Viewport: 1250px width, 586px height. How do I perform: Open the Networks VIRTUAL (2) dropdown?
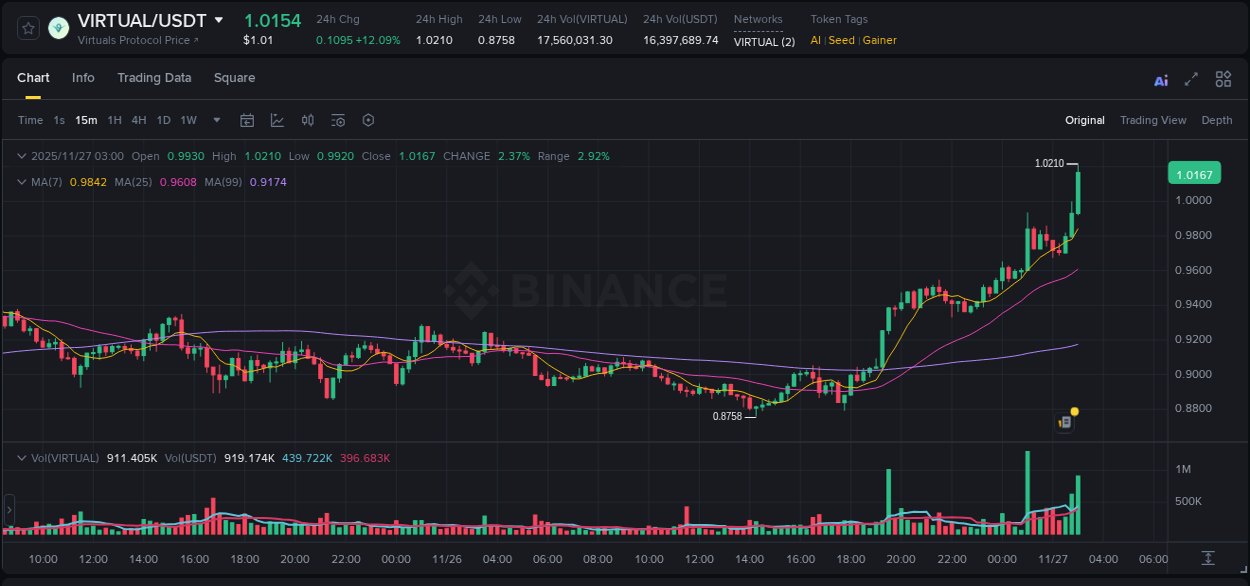click(x=763, y=42)
